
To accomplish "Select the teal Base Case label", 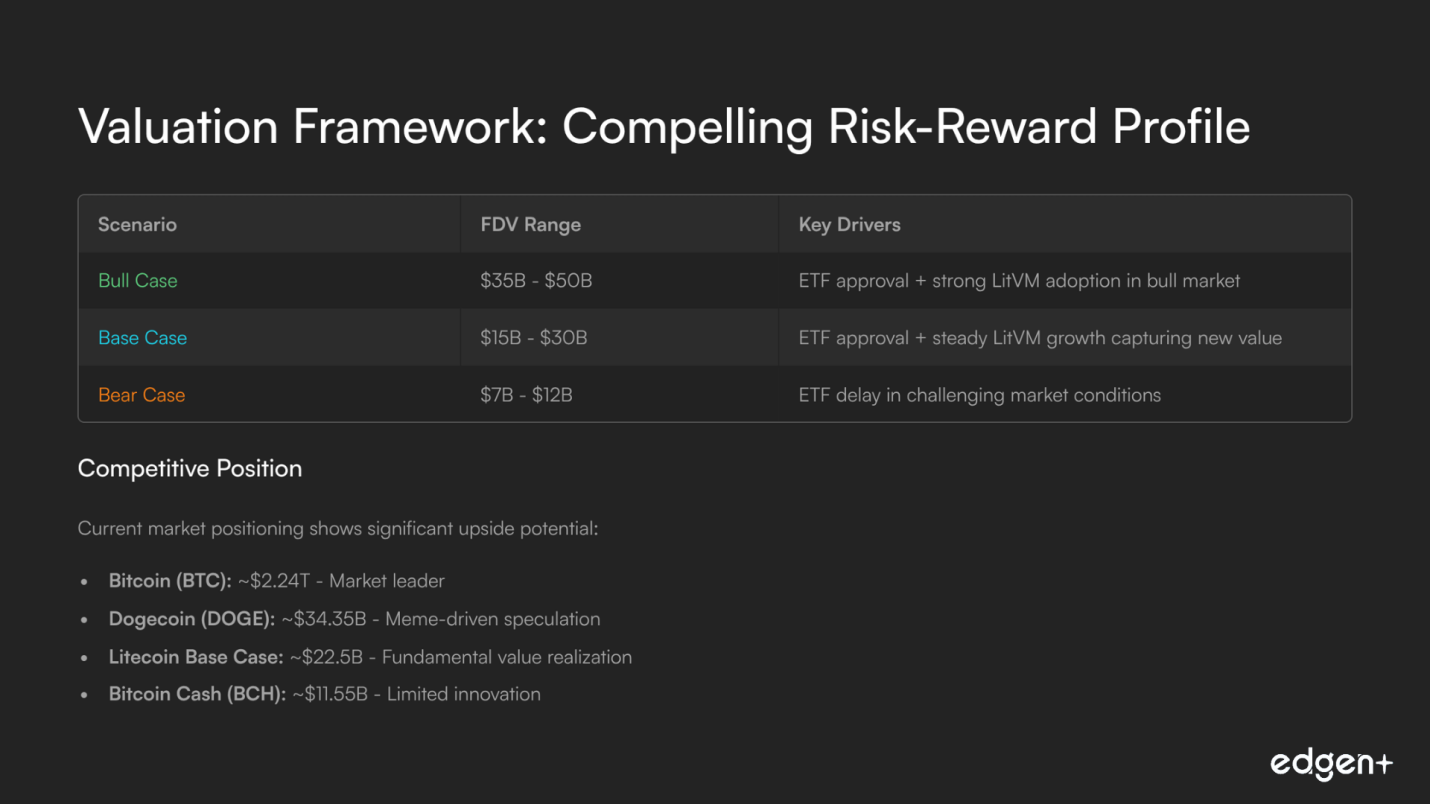I will coord(142,338).
